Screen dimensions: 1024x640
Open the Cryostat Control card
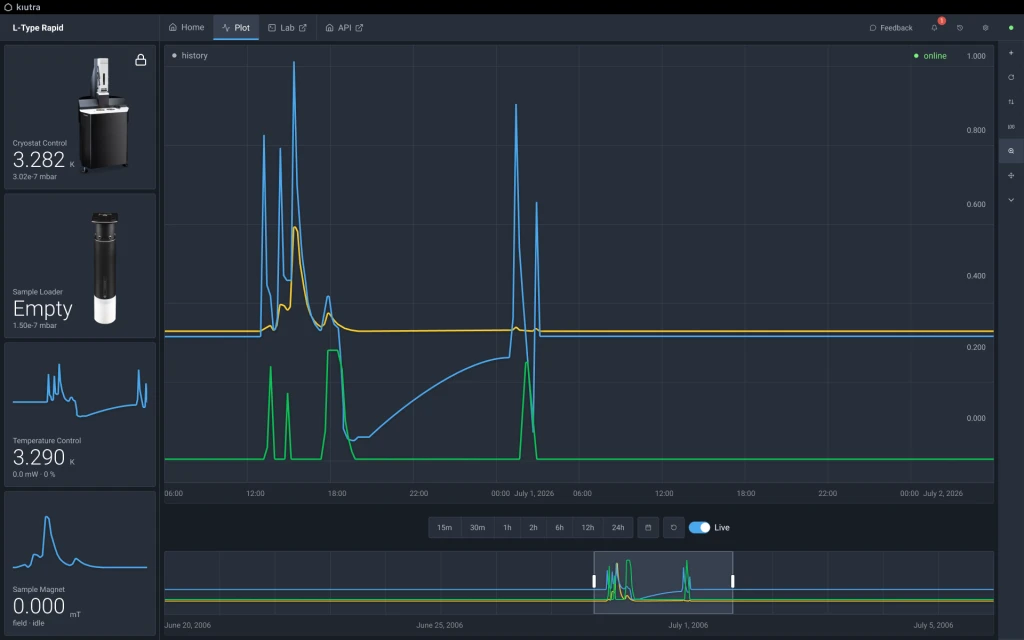click(x=80, y=117)
